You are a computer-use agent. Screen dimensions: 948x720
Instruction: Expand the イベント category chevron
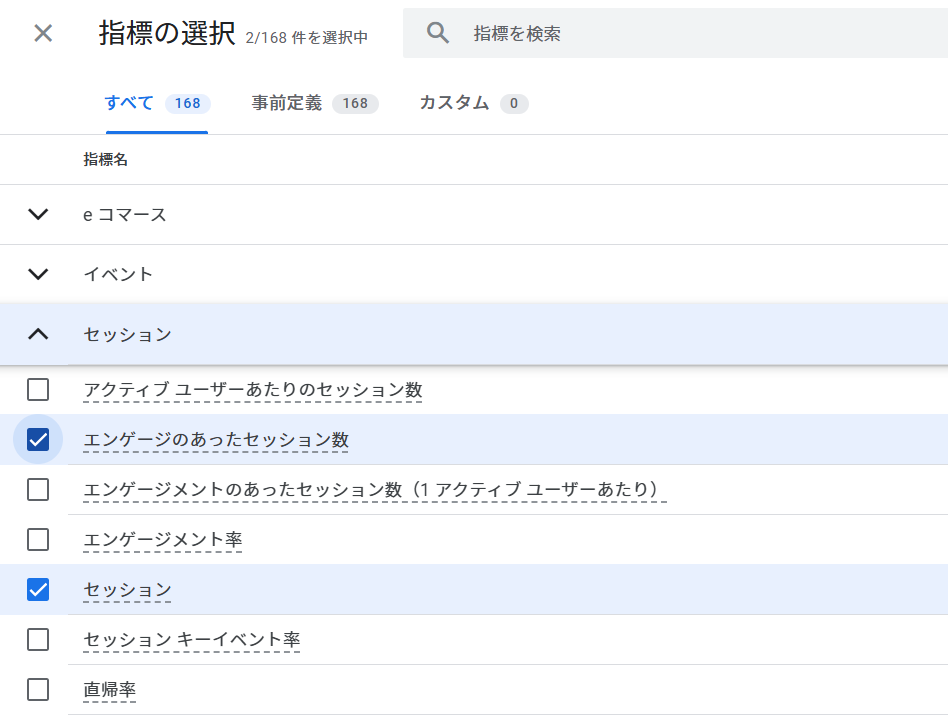click(x=38, y=274)
